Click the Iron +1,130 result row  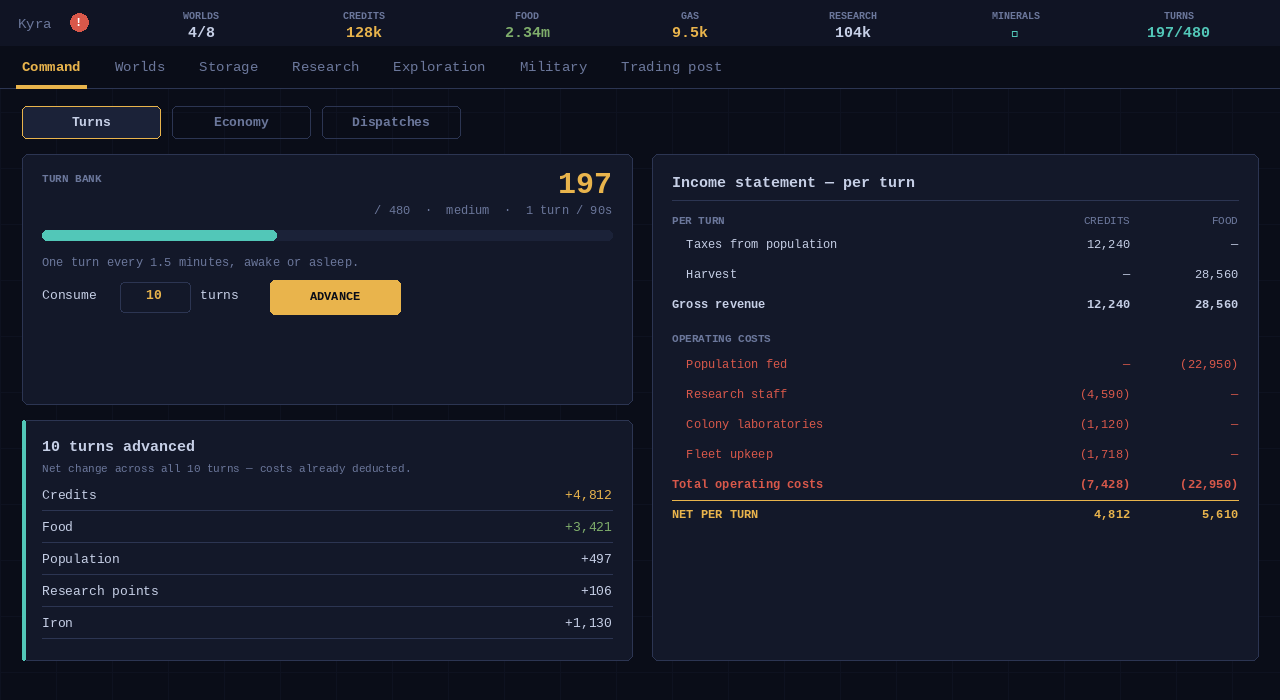327,623
